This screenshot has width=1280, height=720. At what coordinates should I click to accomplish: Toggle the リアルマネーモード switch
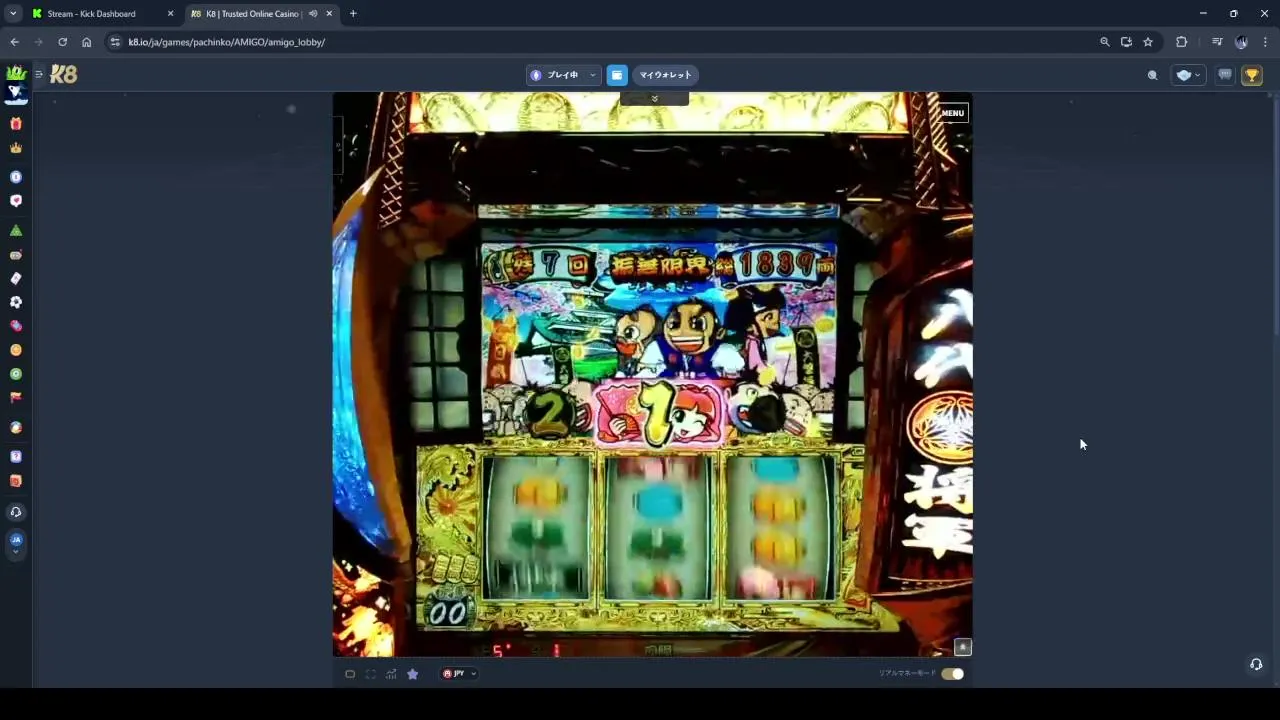[952, 674]
